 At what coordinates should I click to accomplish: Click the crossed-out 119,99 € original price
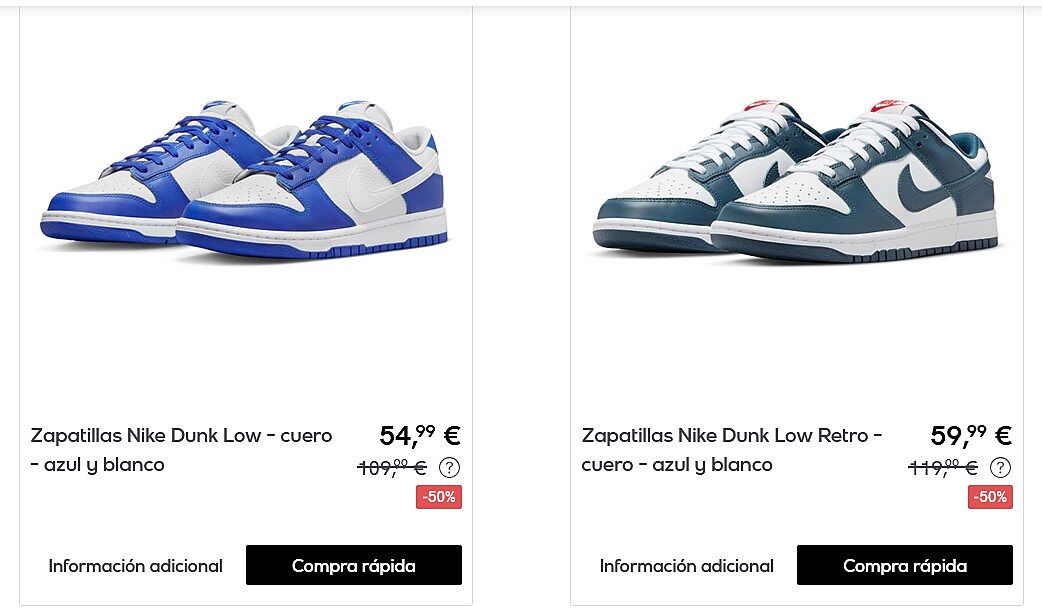(x=943, y=467)
